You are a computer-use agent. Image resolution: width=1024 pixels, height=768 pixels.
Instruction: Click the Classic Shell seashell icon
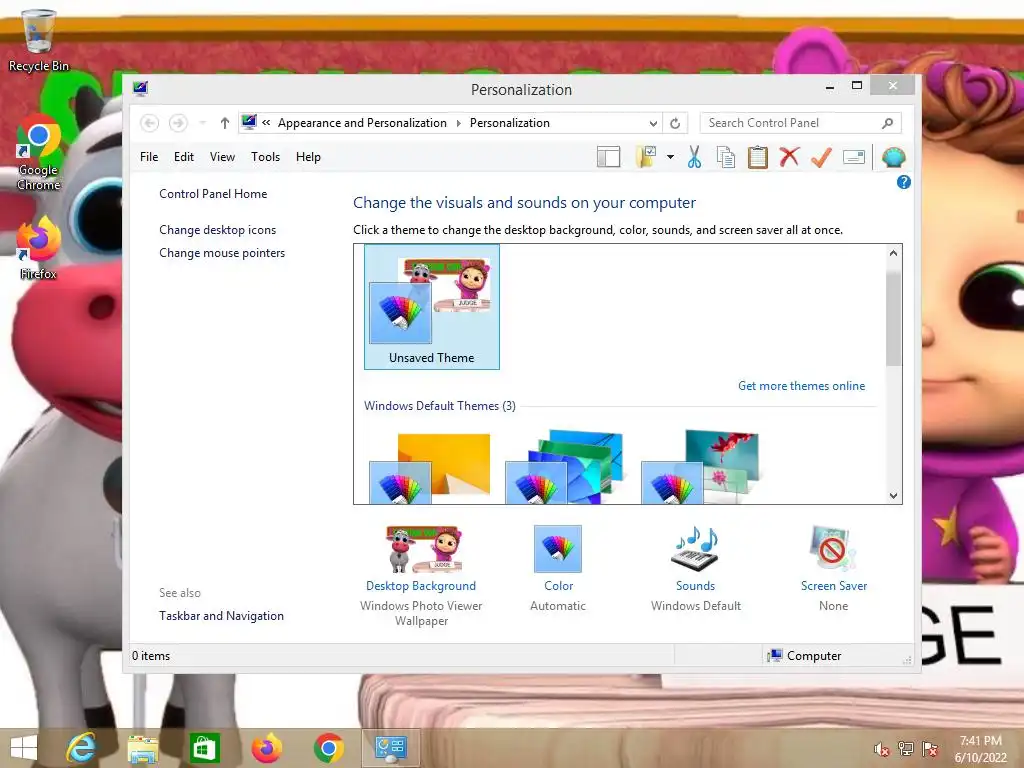click(x=893, y=157)
